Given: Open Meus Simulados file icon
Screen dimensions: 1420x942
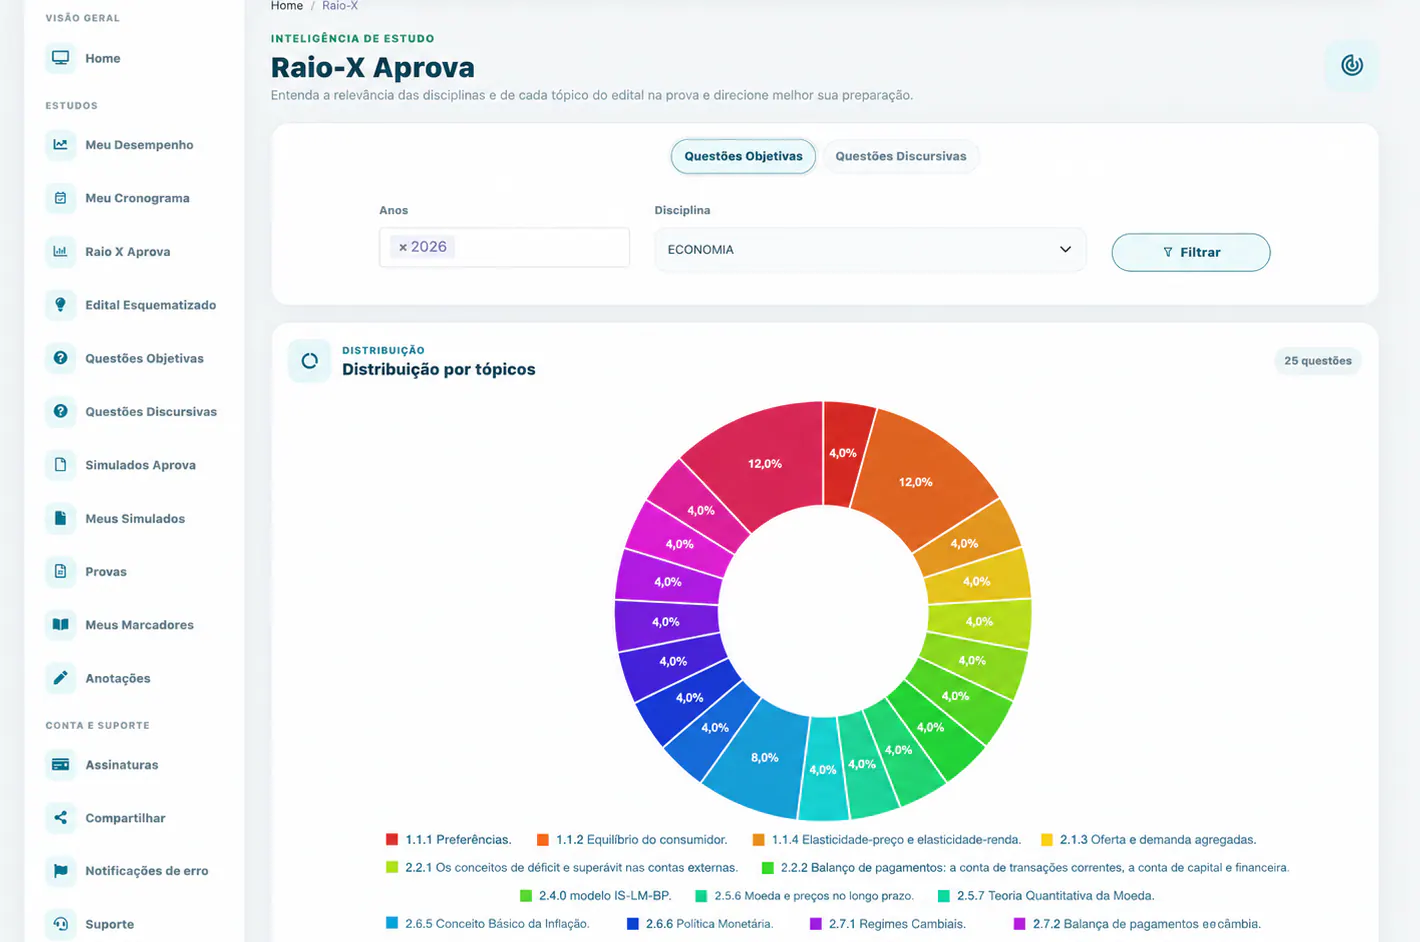Looking at the screenshot, I should coord(60,518).
